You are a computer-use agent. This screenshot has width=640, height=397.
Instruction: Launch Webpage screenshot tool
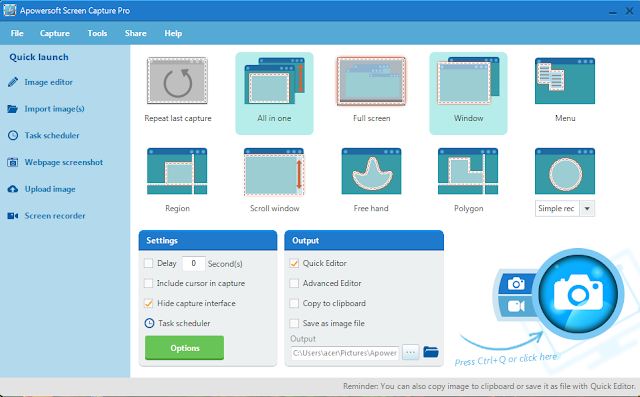[55, 162]
